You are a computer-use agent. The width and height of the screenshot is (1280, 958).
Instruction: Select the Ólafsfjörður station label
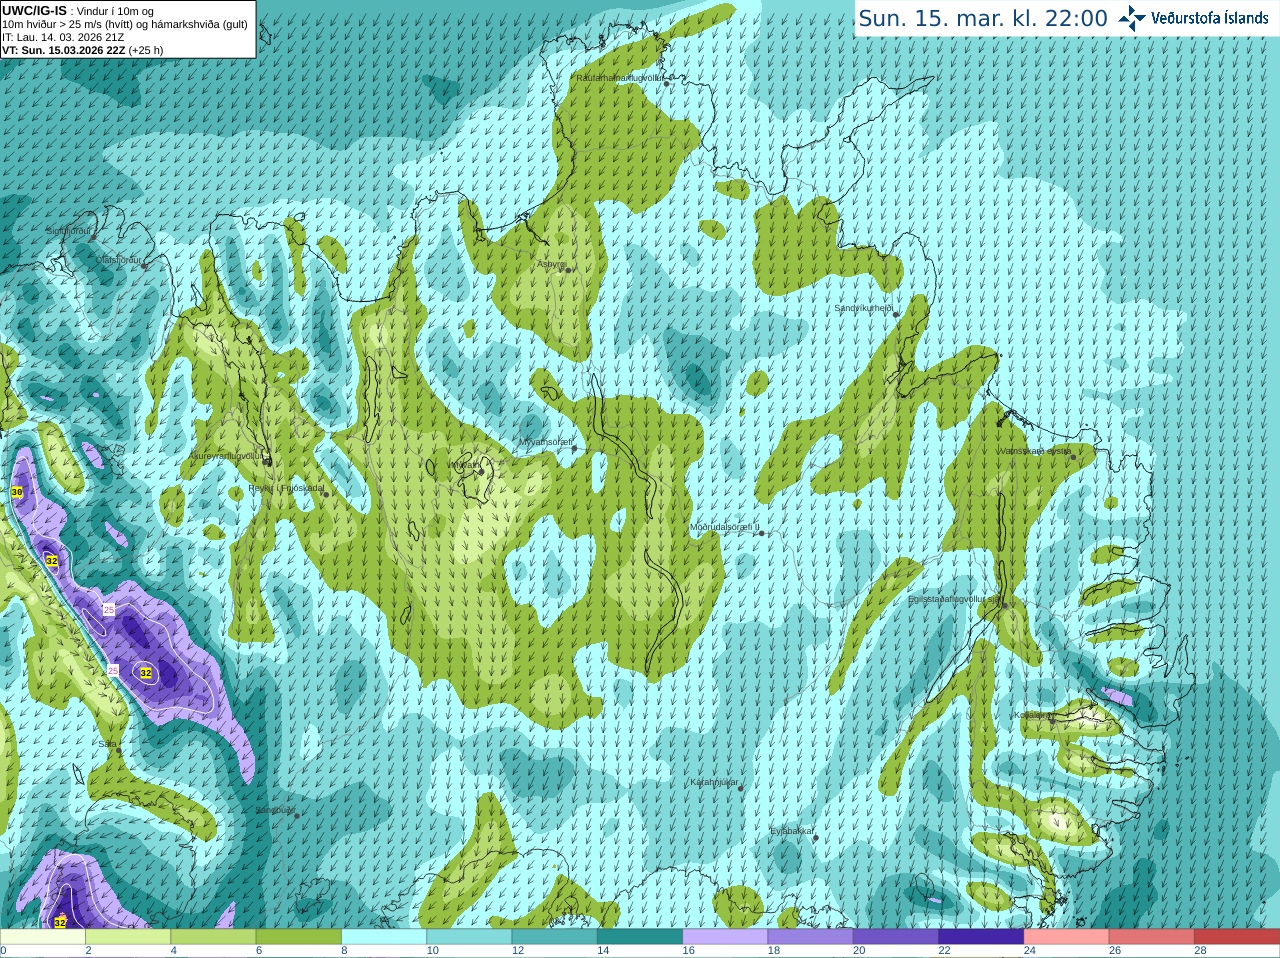coord(118,260)
